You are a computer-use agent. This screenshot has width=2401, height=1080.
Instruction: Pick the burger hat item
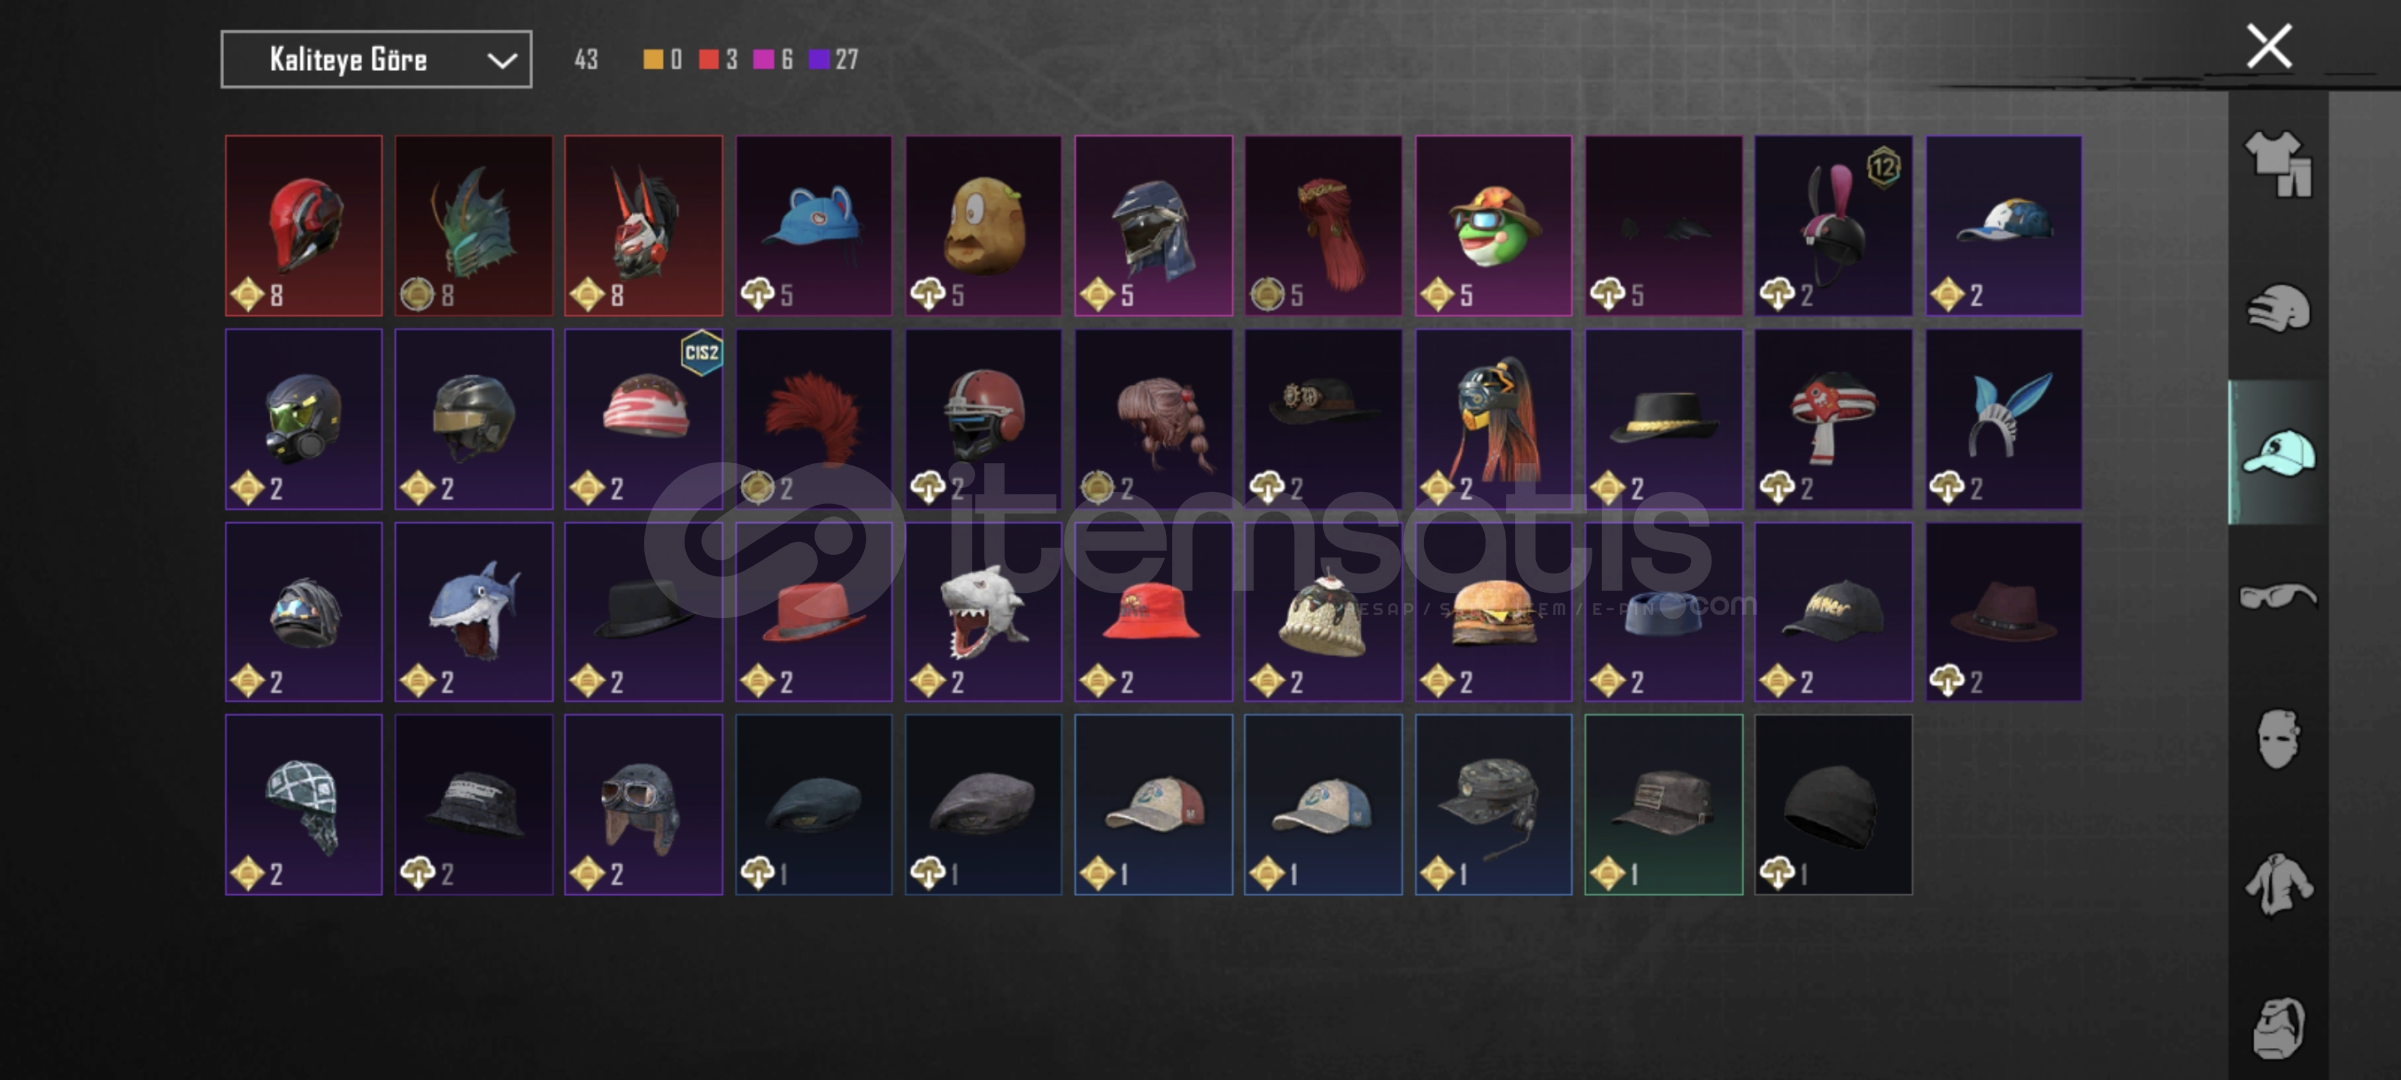[1493, 612]
